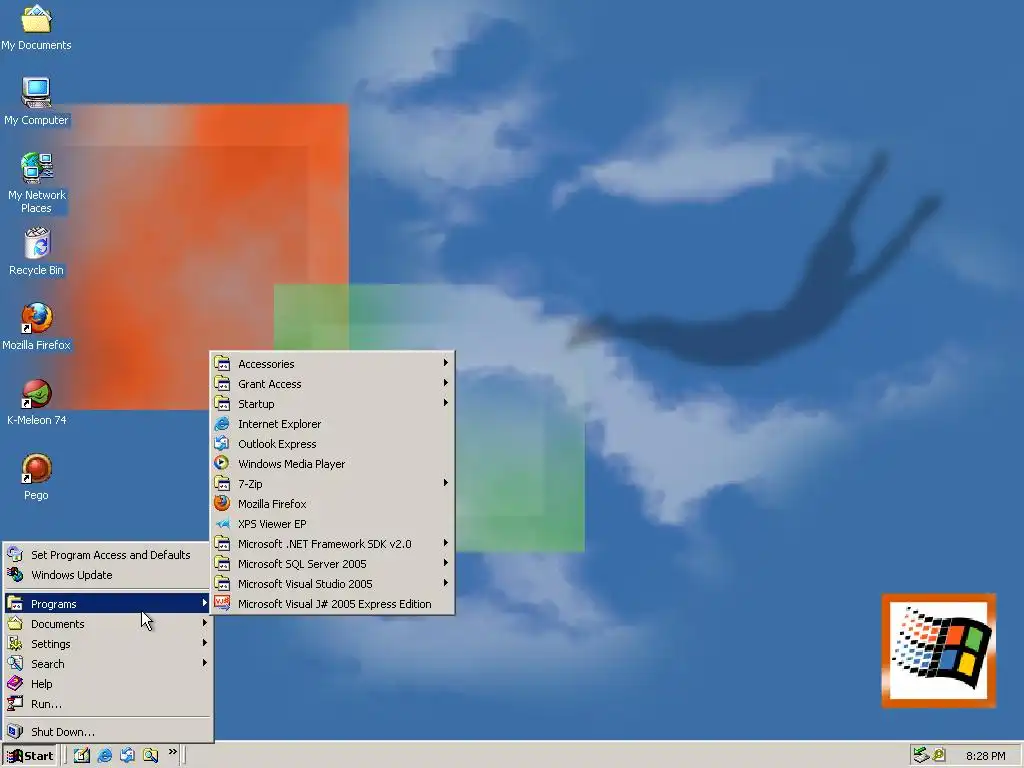Click the search quick launch icon
Image resolution: width=1024 pixels, height=768 pixels.
coord(150,756)
